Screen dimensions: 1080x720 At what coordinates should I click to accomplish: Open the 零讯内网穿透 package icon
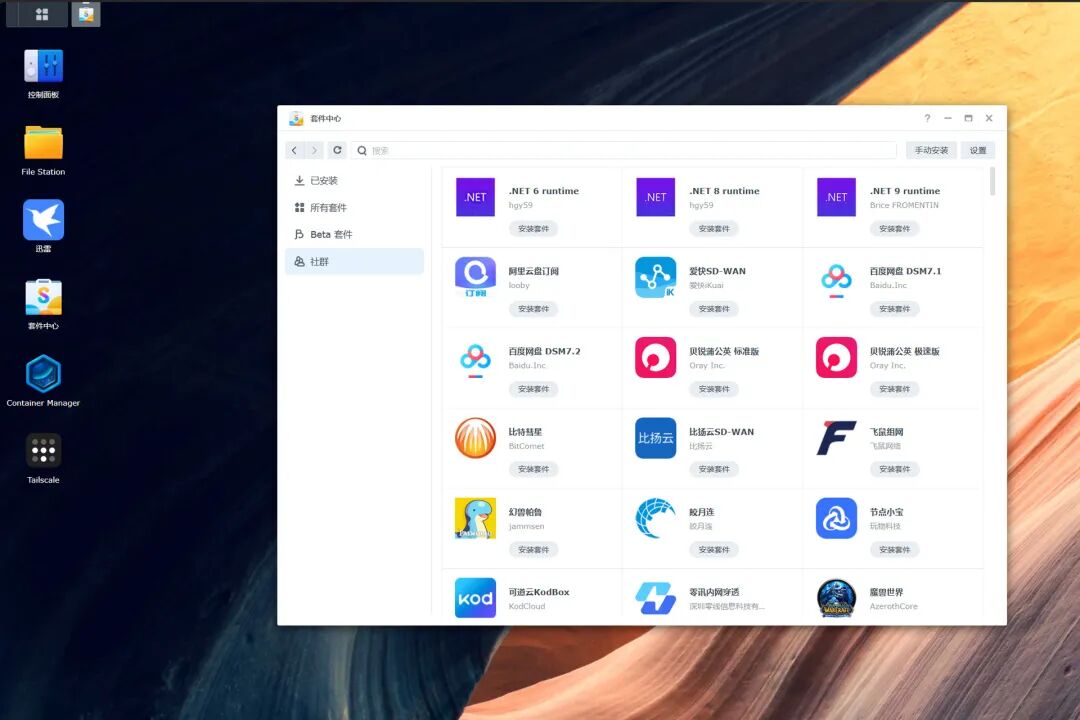point(656,597)
